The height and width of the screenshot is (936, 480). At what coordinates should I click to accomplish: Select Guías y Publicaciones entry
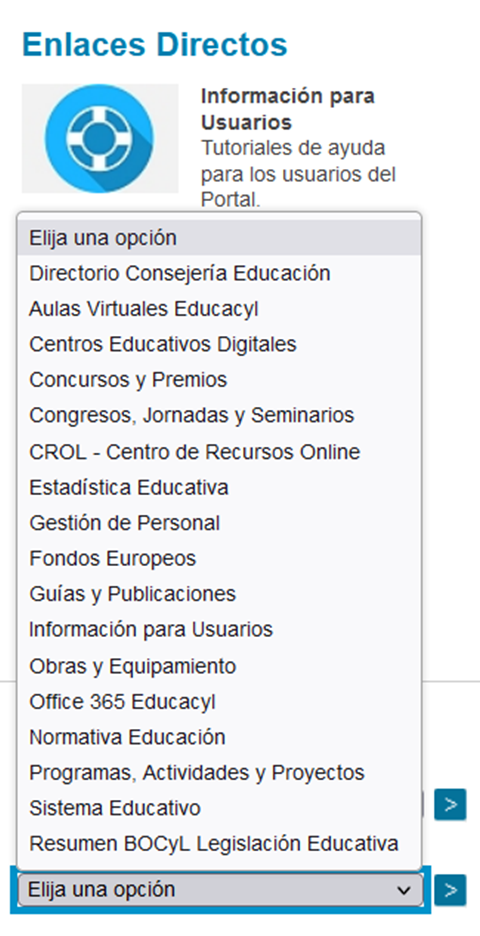219,594
